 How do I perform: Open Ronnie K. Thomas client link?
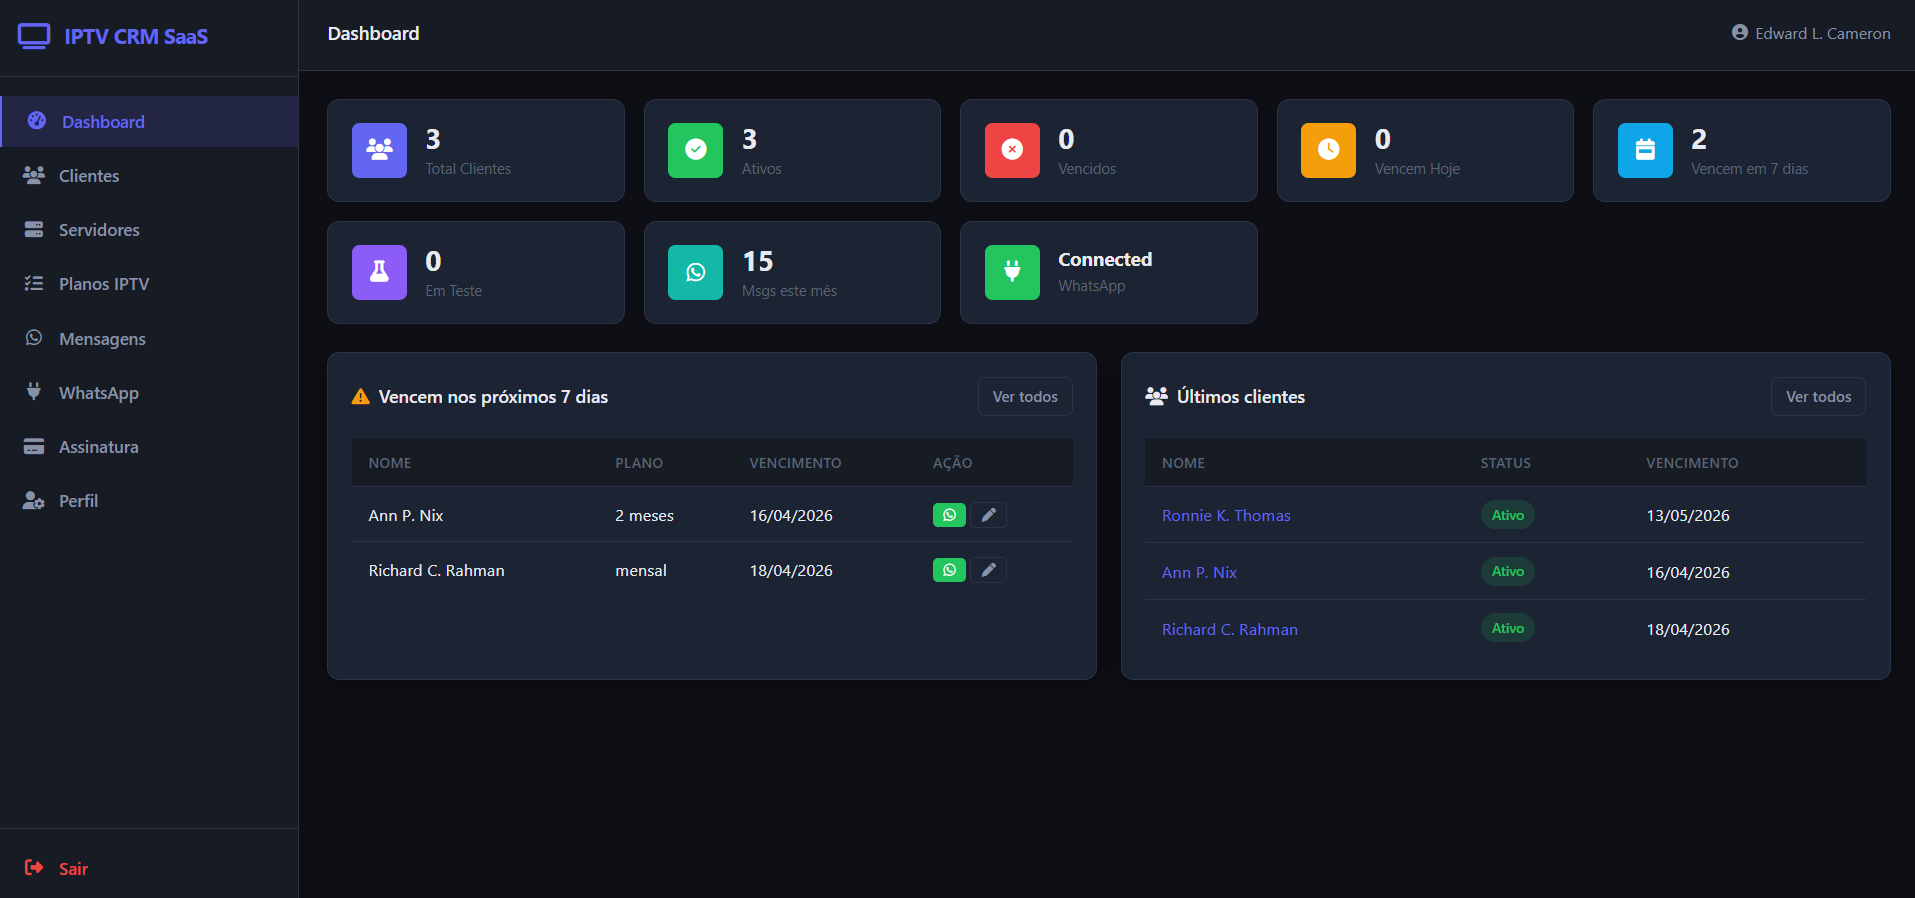point(1226,516)
